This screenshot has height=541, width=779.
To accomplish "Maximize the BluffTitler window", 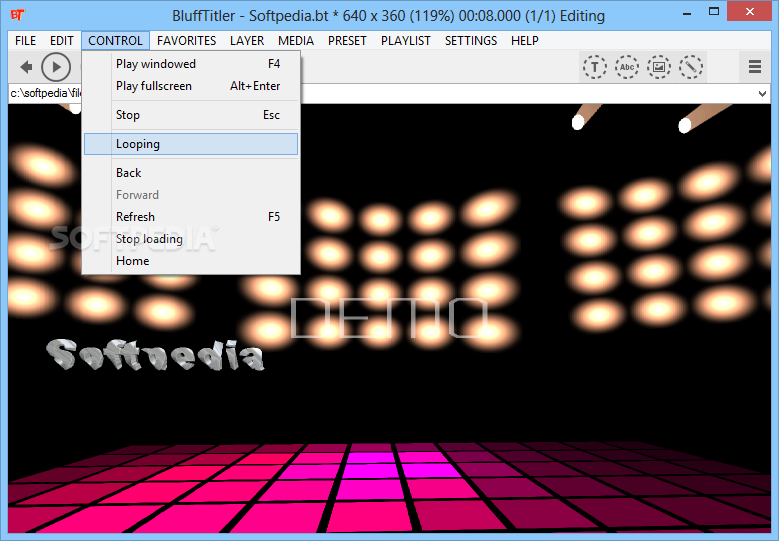I will click(x=714, y=12).
